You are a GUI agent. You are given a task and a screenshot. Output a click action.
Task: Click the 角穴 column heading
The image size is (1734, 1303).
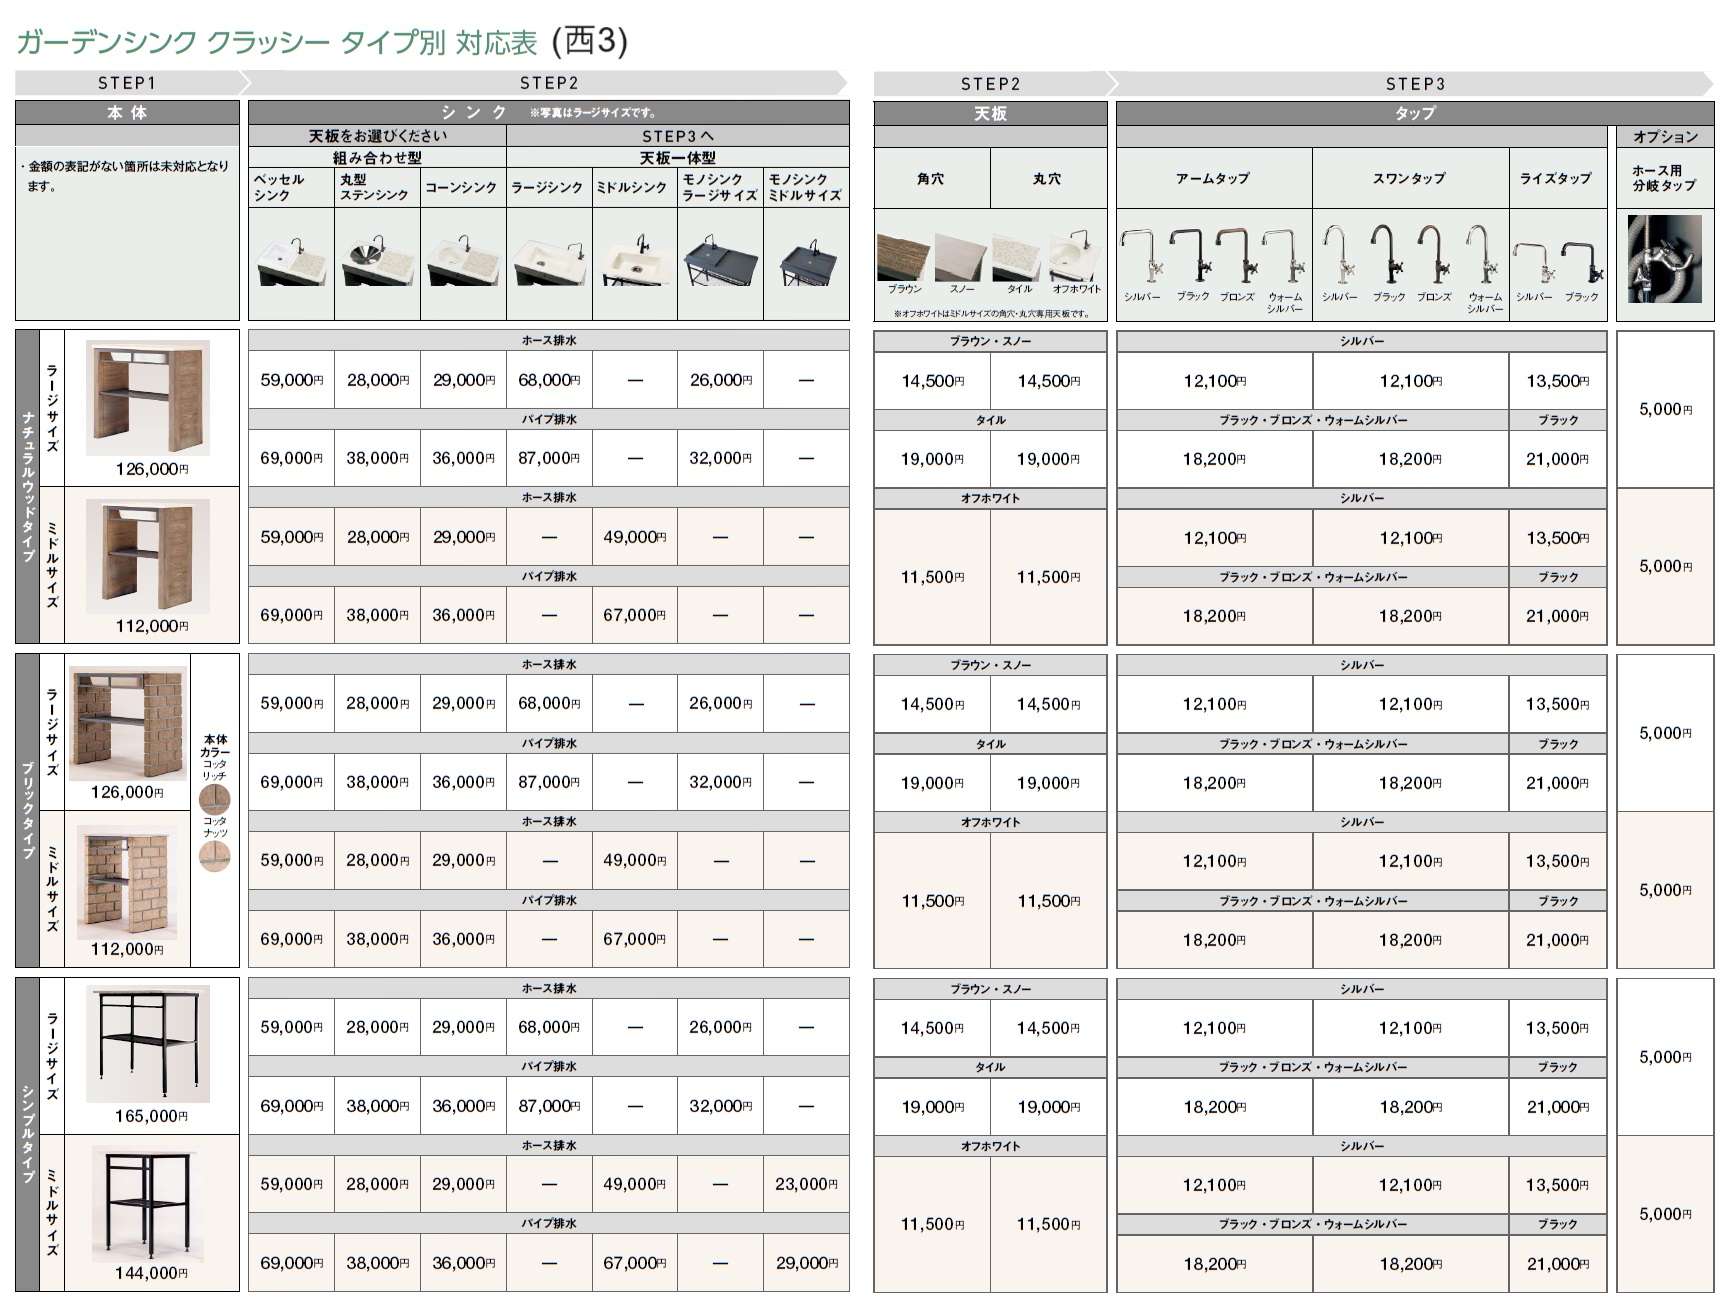pyautogui.click(x=931, y=179)
